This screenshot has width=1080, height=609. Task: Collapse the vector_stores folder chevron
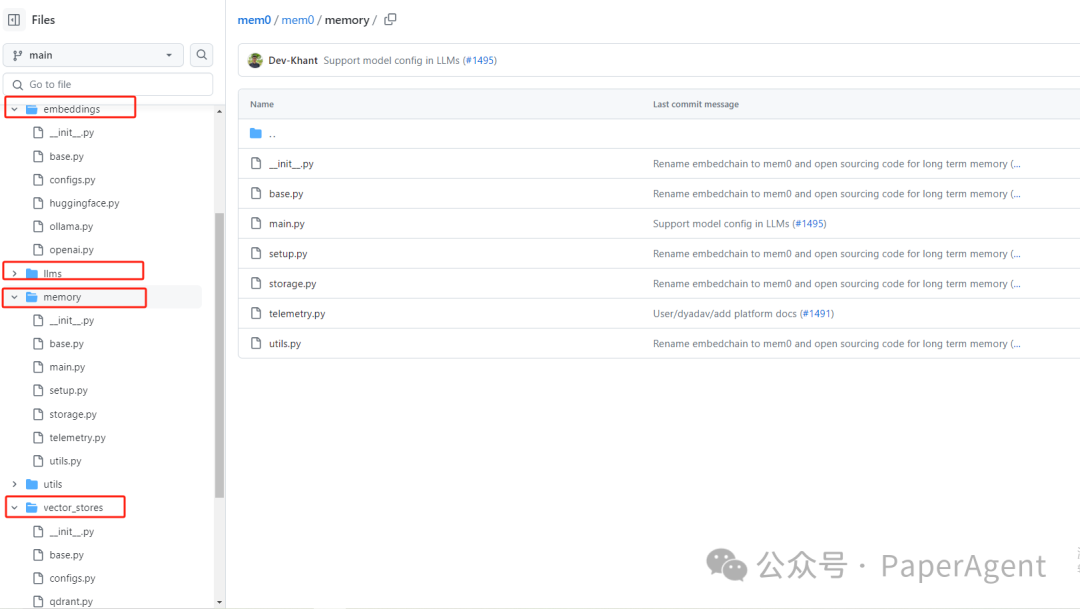click(14, 508)
